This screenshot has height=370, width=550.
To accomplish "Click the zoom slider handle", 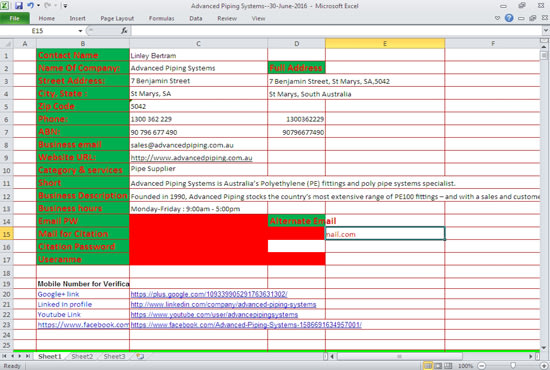I will click(x=513, y=366).
